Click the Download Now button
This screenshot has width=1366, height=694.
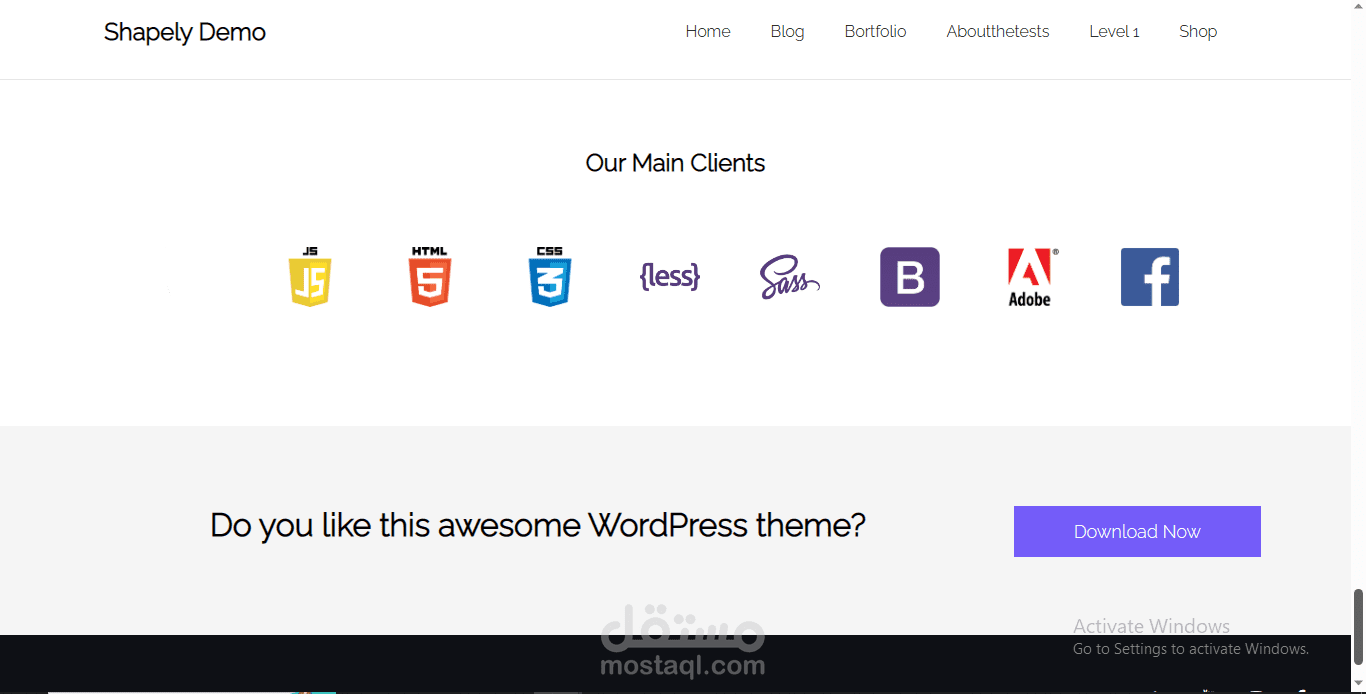click(1137, 531)
